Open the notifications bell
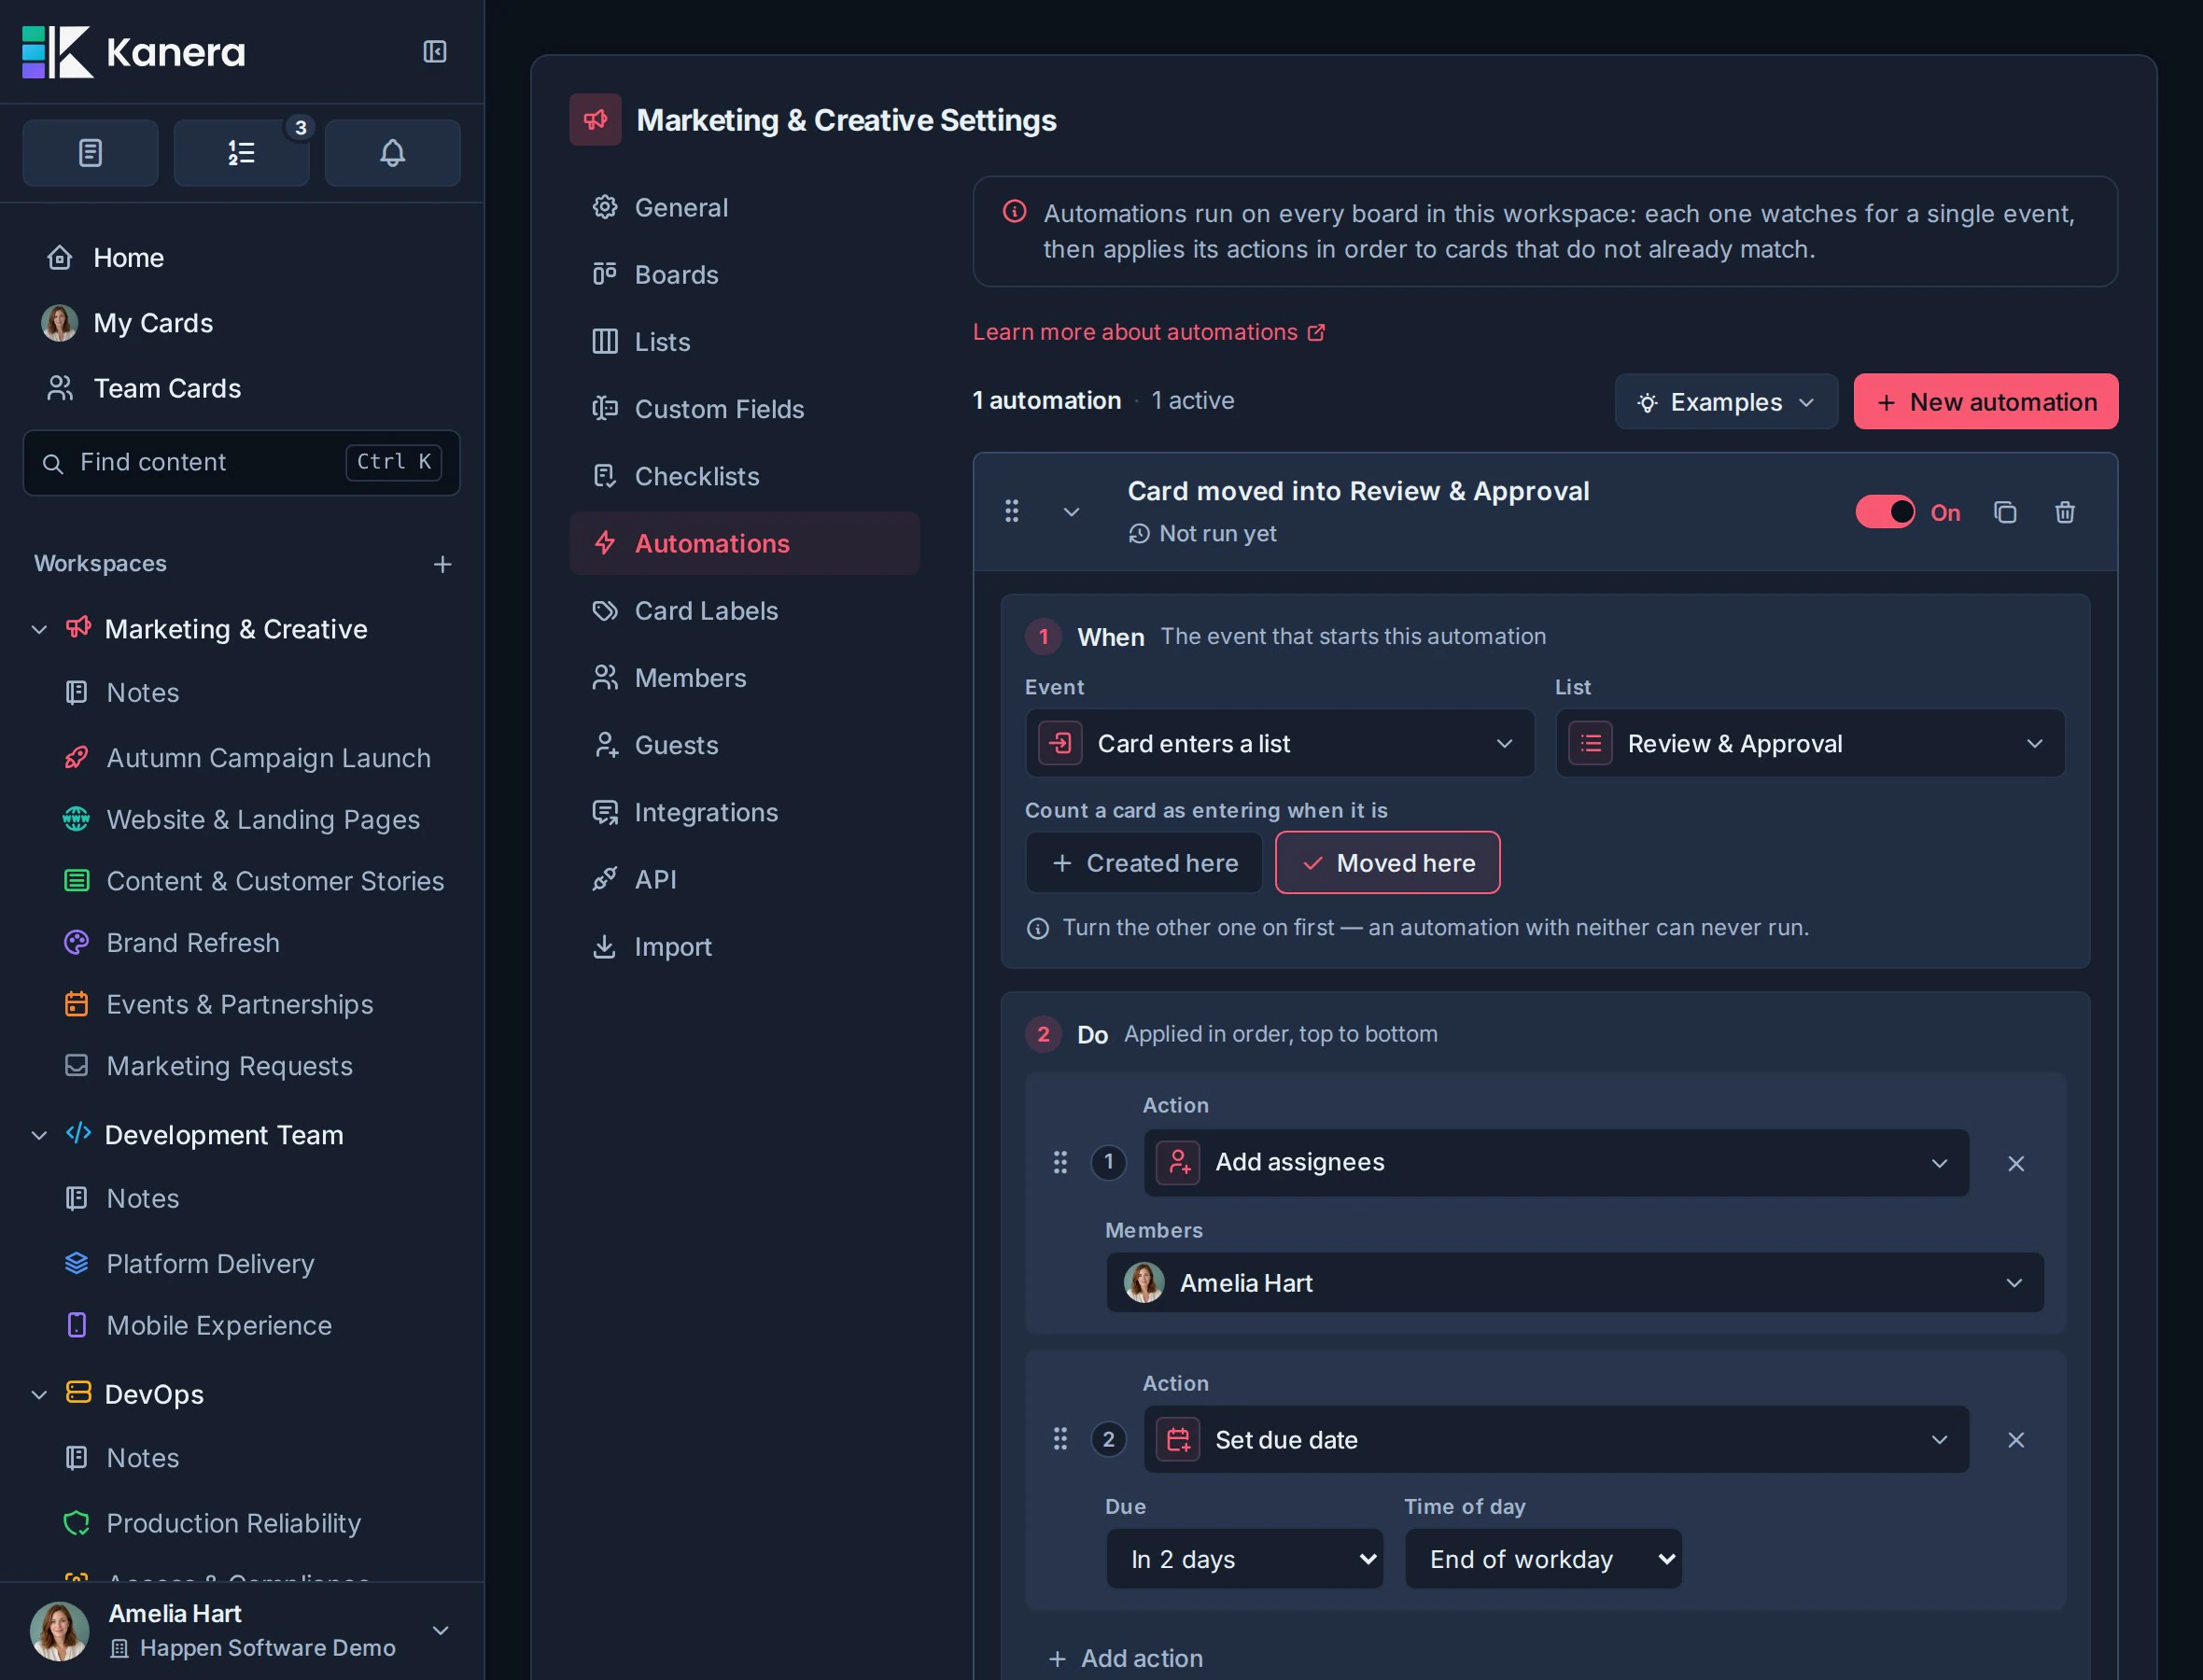Screen dimensions: 2203x1680 tap(392, 153)
